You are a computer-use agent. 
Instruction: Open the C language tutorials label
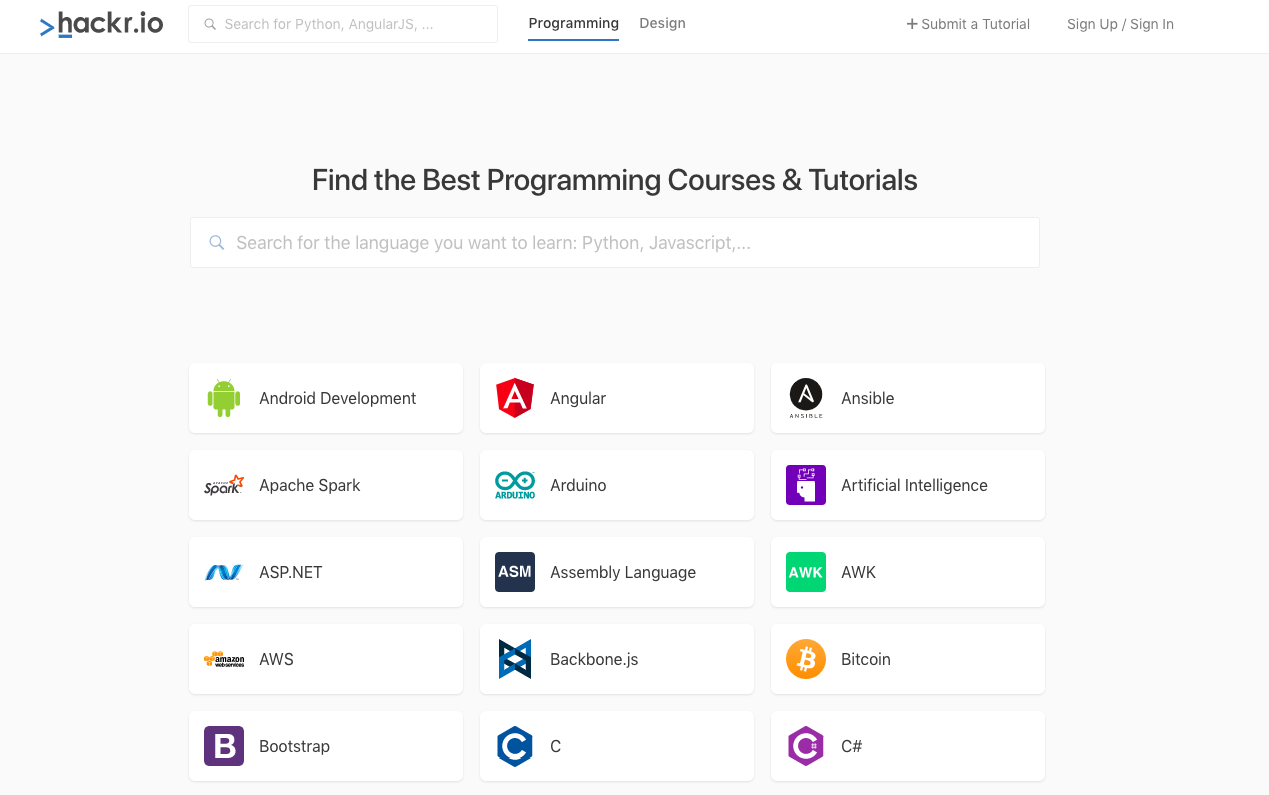[x=555, y=746]
